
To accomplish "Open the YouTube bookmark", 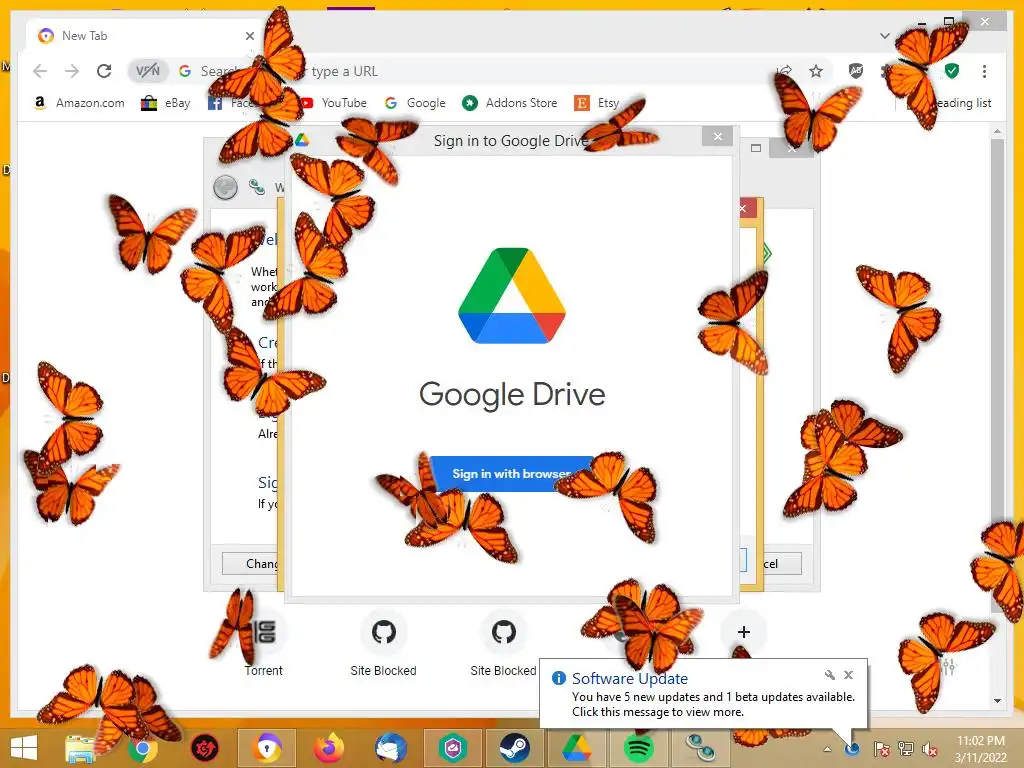I will [334, 103].
